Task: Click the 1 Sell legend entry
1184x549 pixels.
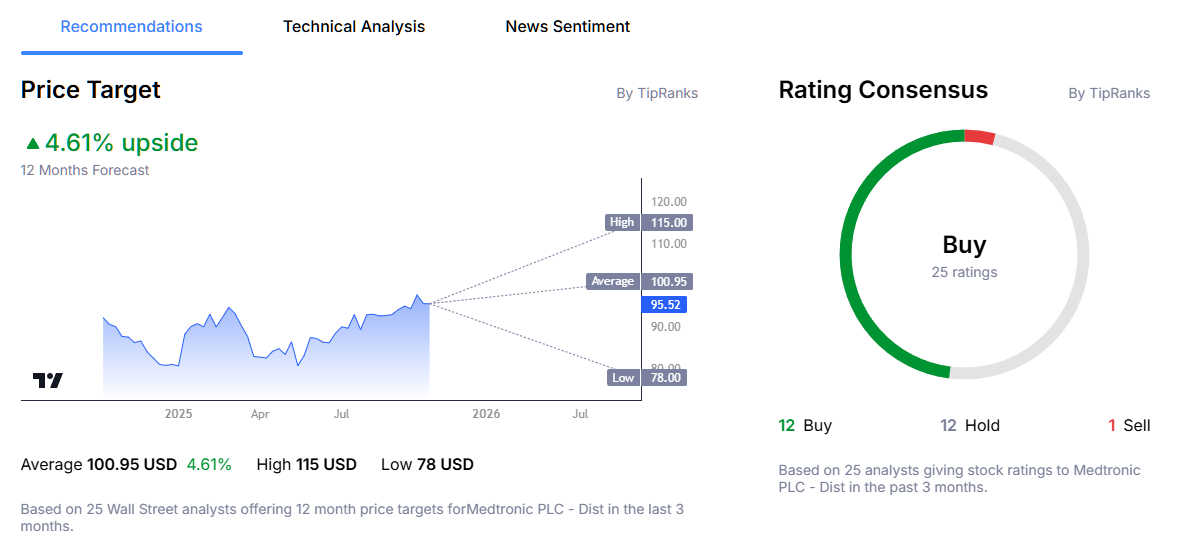Action: (x=1128, y=425)
